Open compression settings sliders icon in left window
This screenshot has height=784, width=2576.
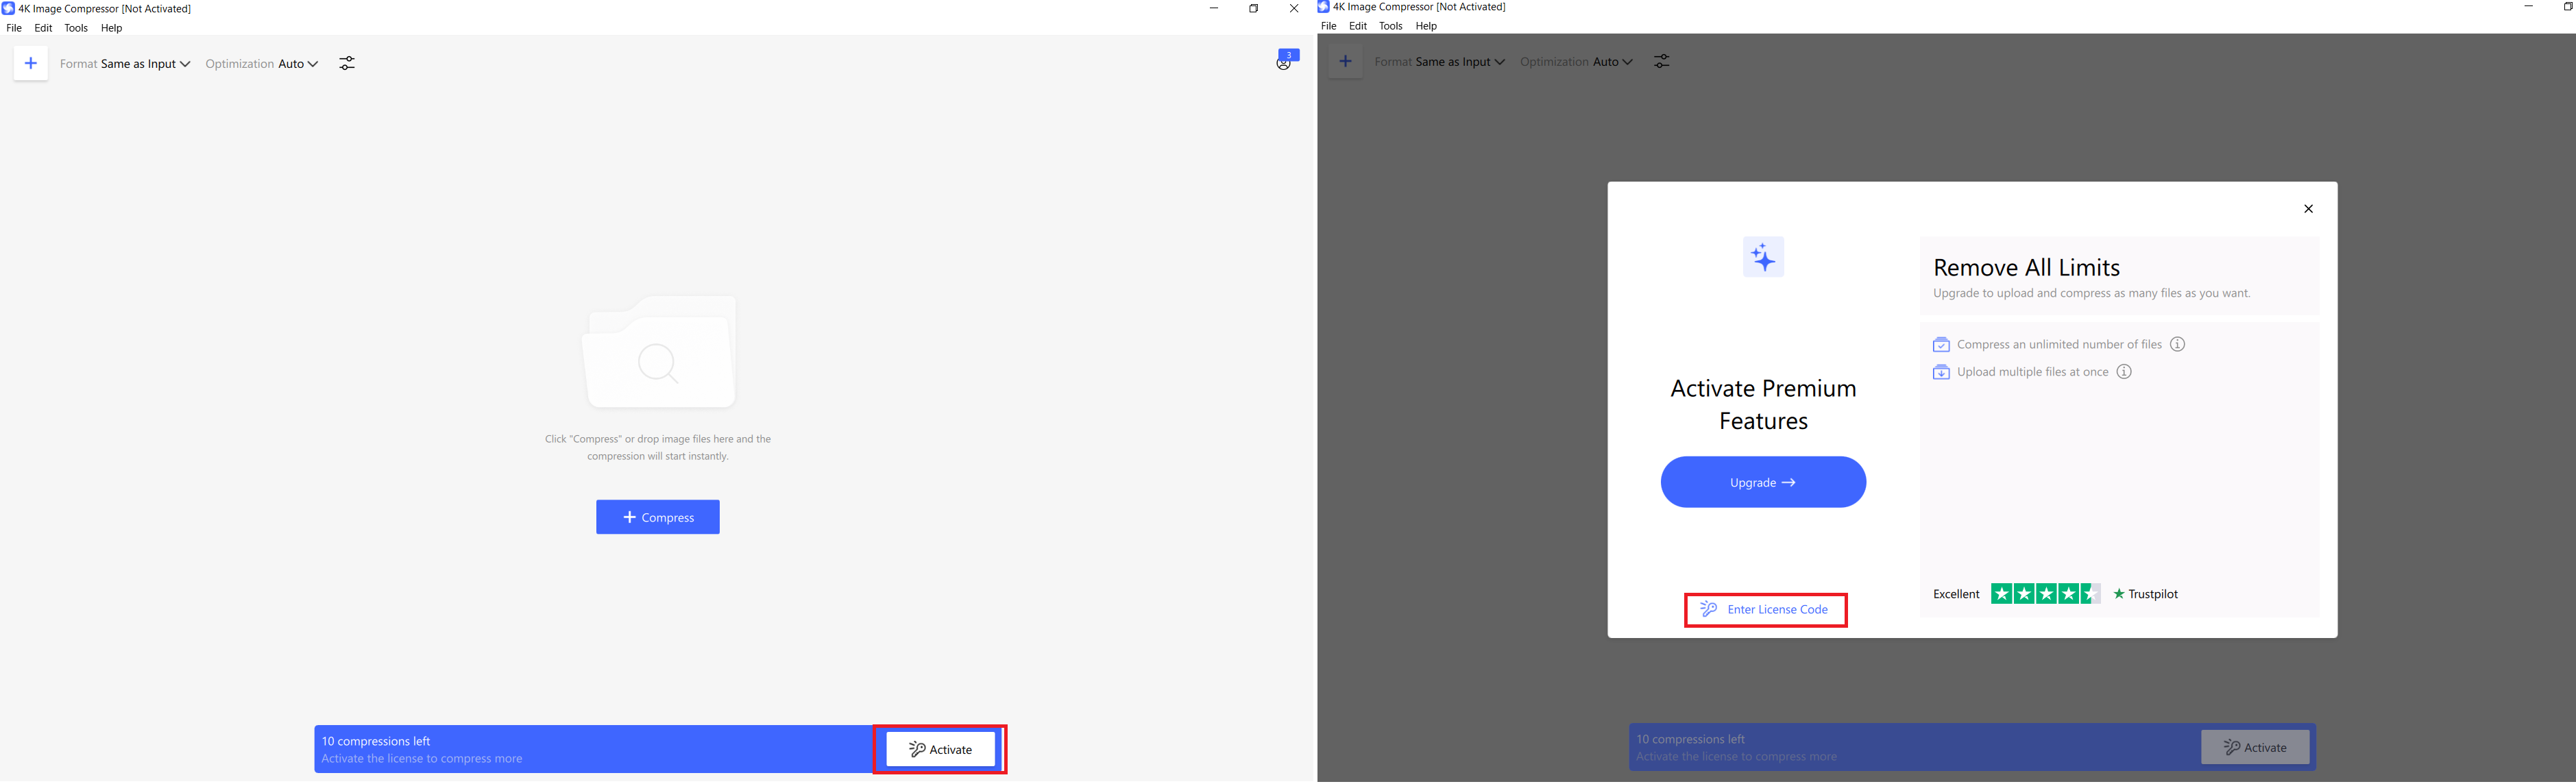pyautogui.click(x=347, y=64)
